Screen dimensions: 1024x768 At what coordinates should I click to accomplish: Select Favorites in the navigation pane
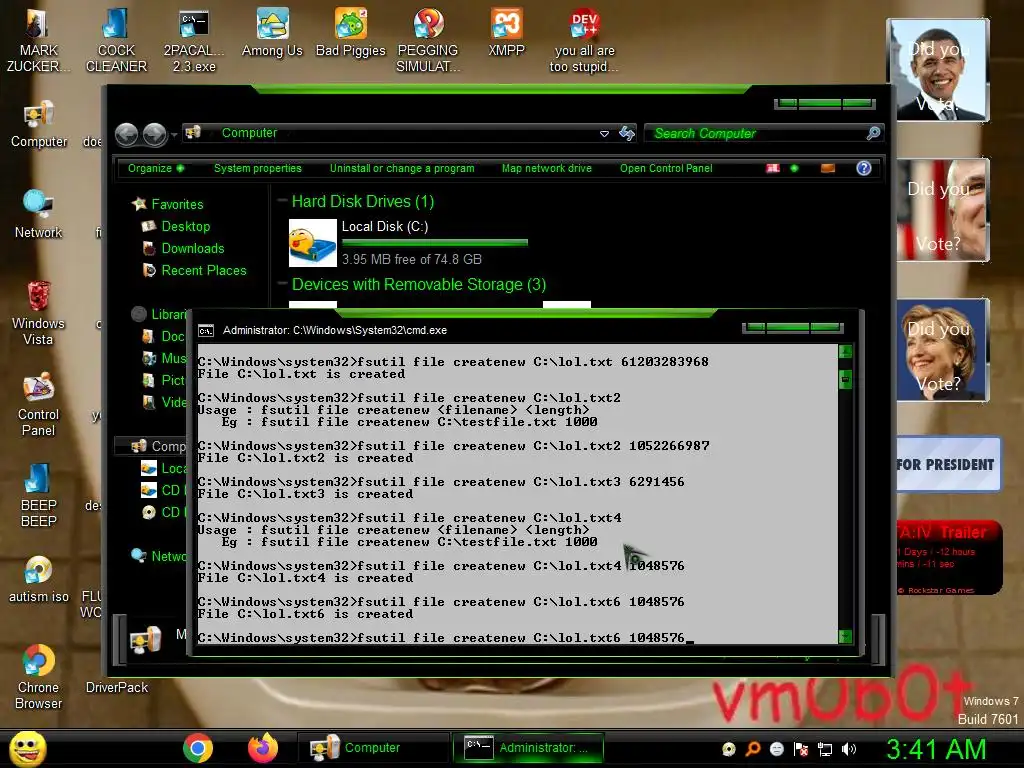[167, 204]
